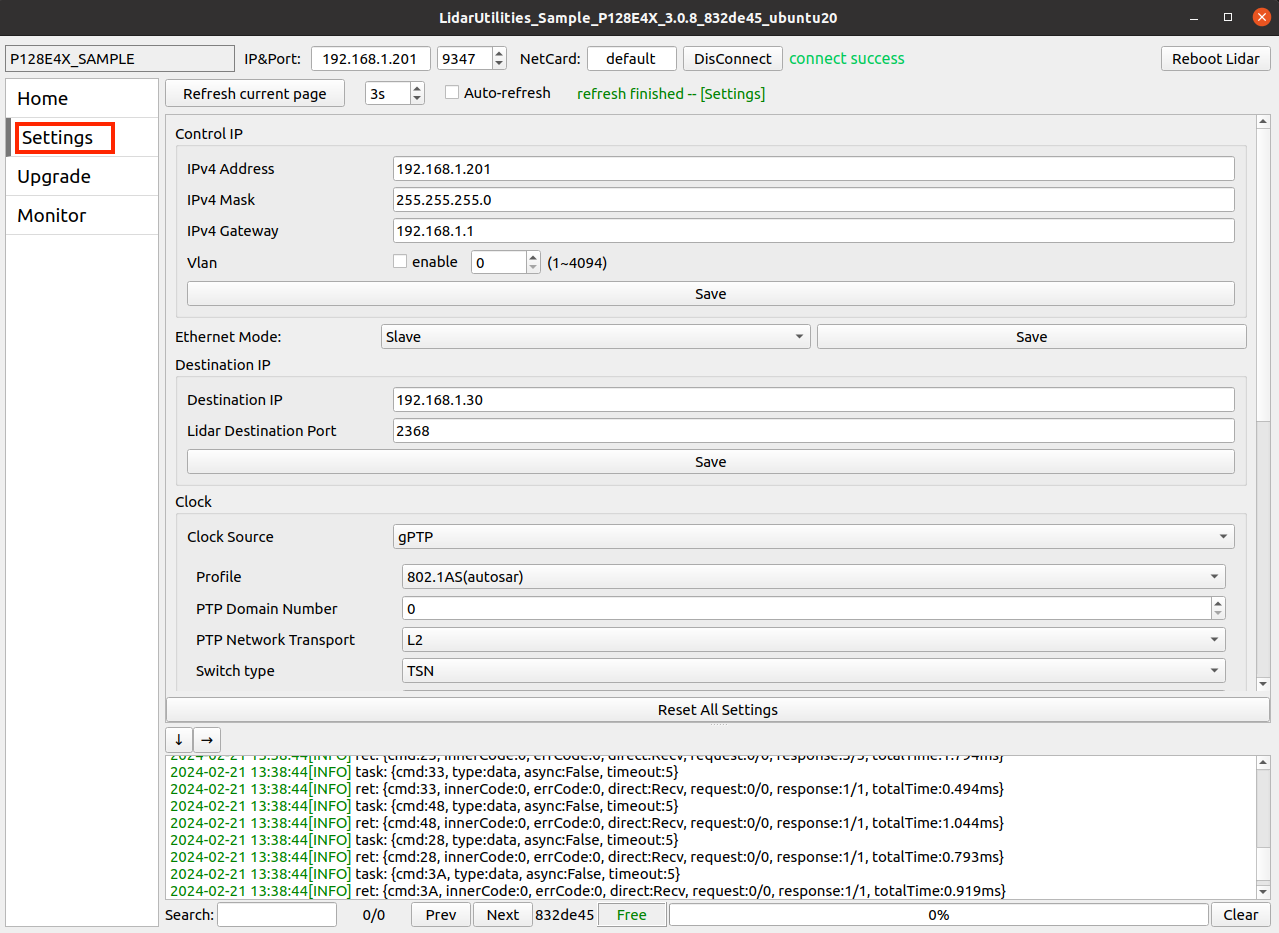
Task: Increase the port 9347 stepper value
Action: pos(500,54)
